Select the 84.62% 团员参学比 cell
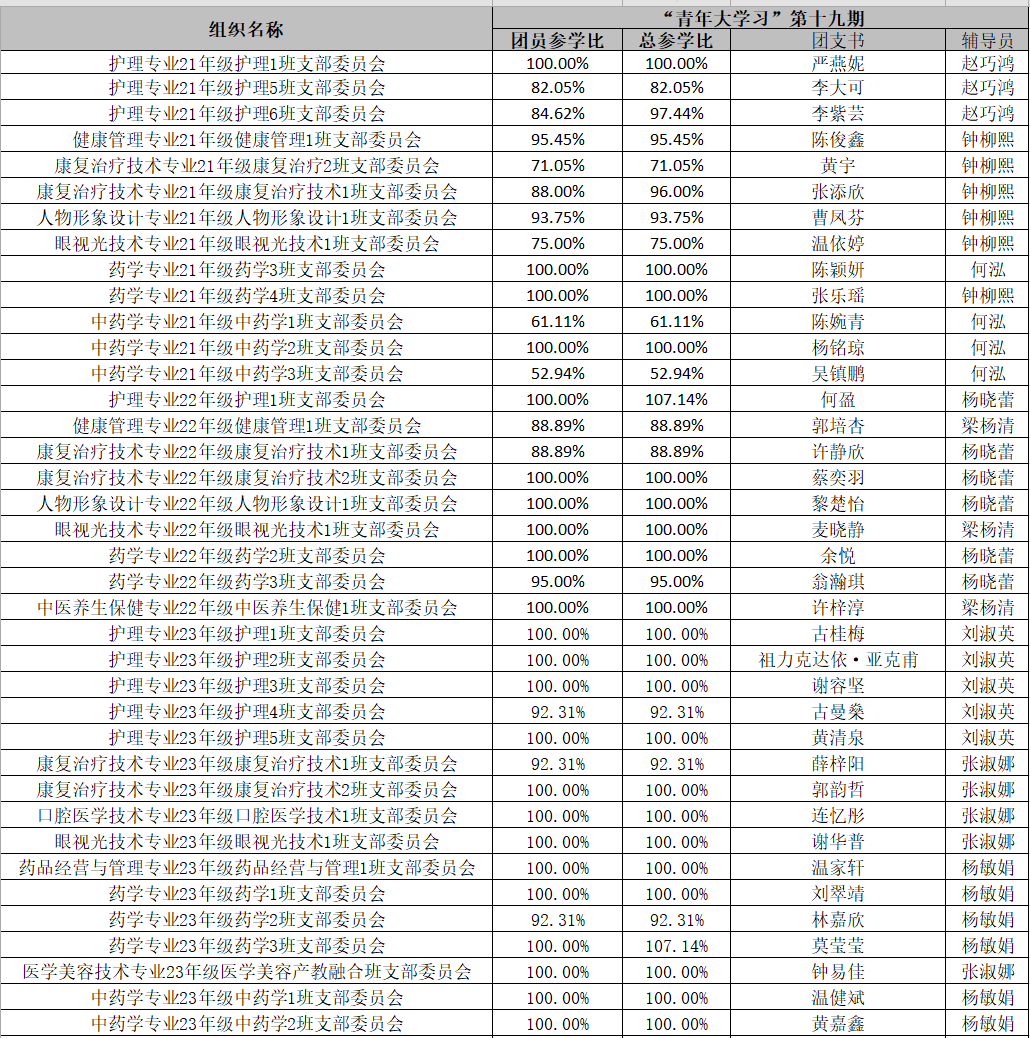Viewport: 1030px width, 1038px height. (x=557, y=114)
